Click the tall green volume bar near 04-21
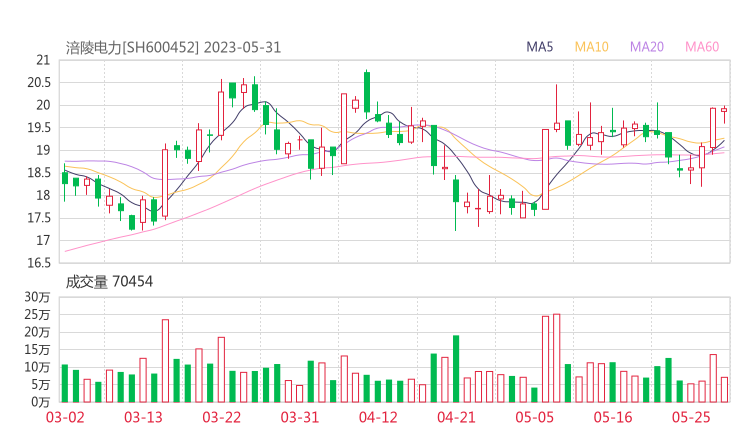740x440 pixels. tap(456, 369)
